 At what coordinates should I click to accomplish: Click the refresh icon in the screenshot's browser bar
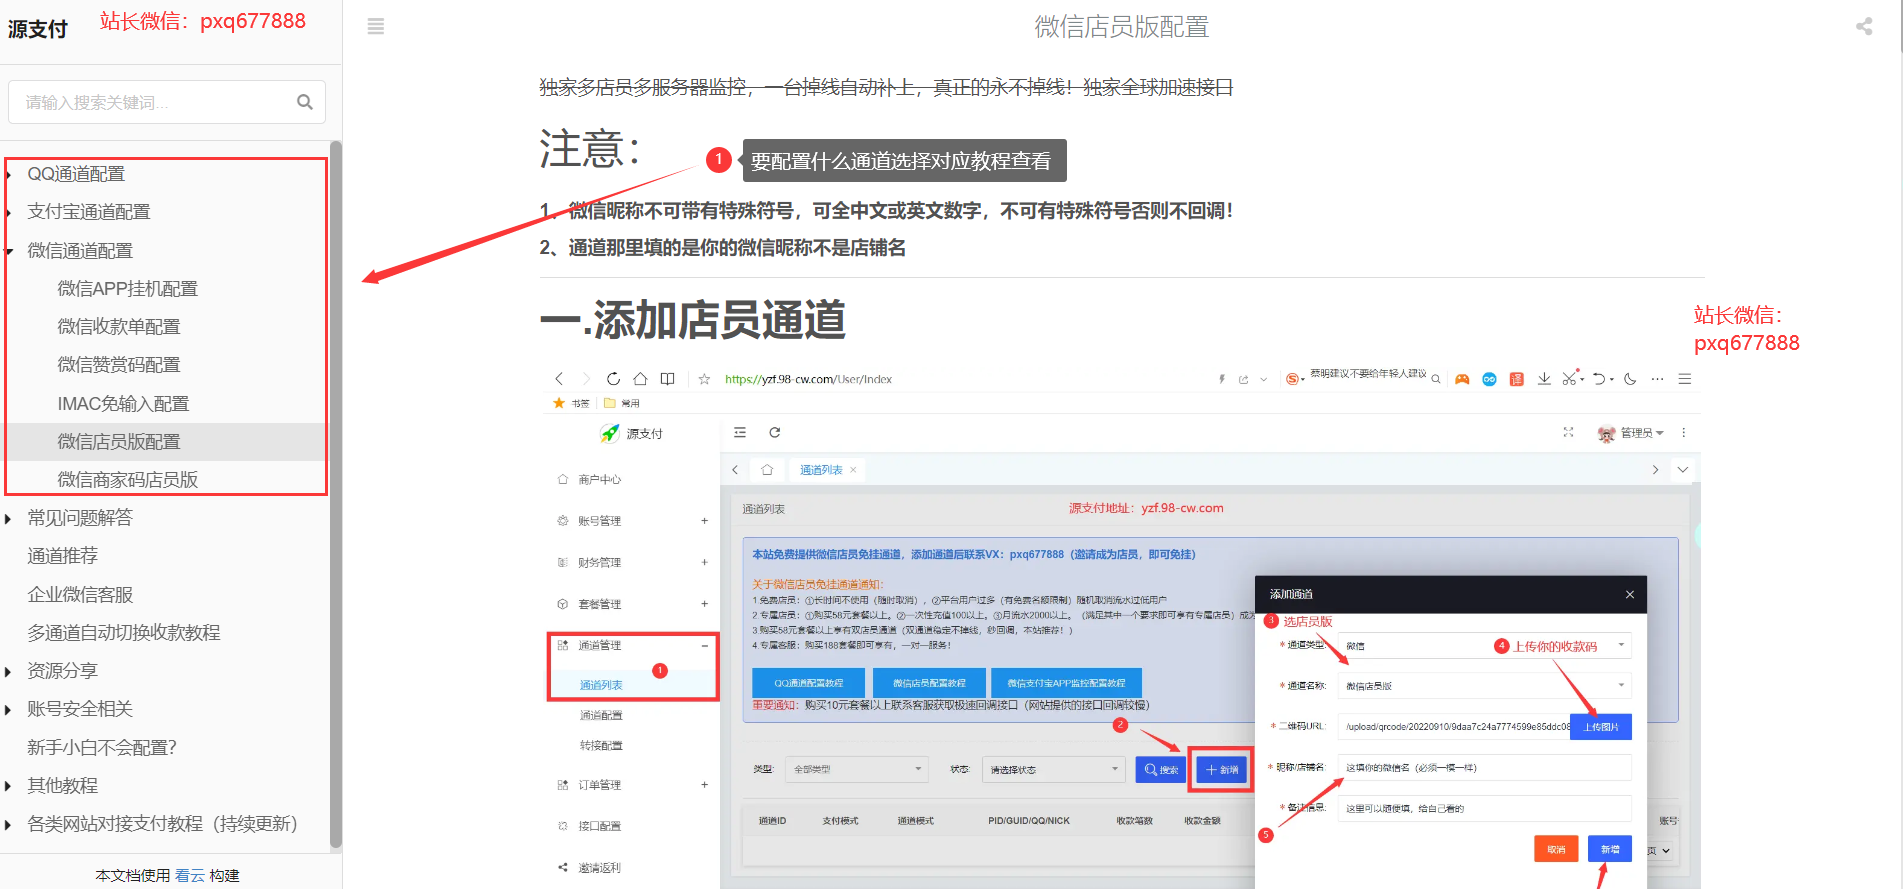[613, 379]
